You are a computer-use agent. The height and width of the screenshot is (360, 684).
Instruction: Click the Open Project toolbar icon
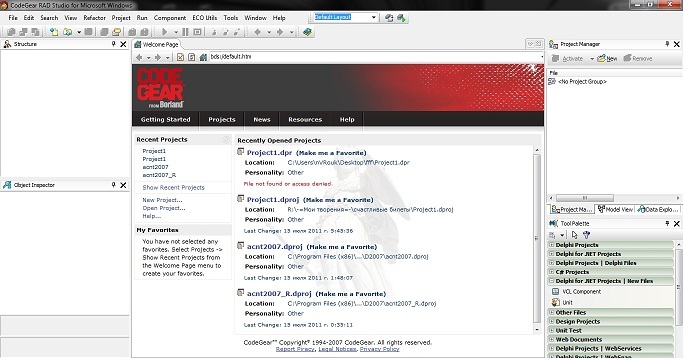[116, 32]
